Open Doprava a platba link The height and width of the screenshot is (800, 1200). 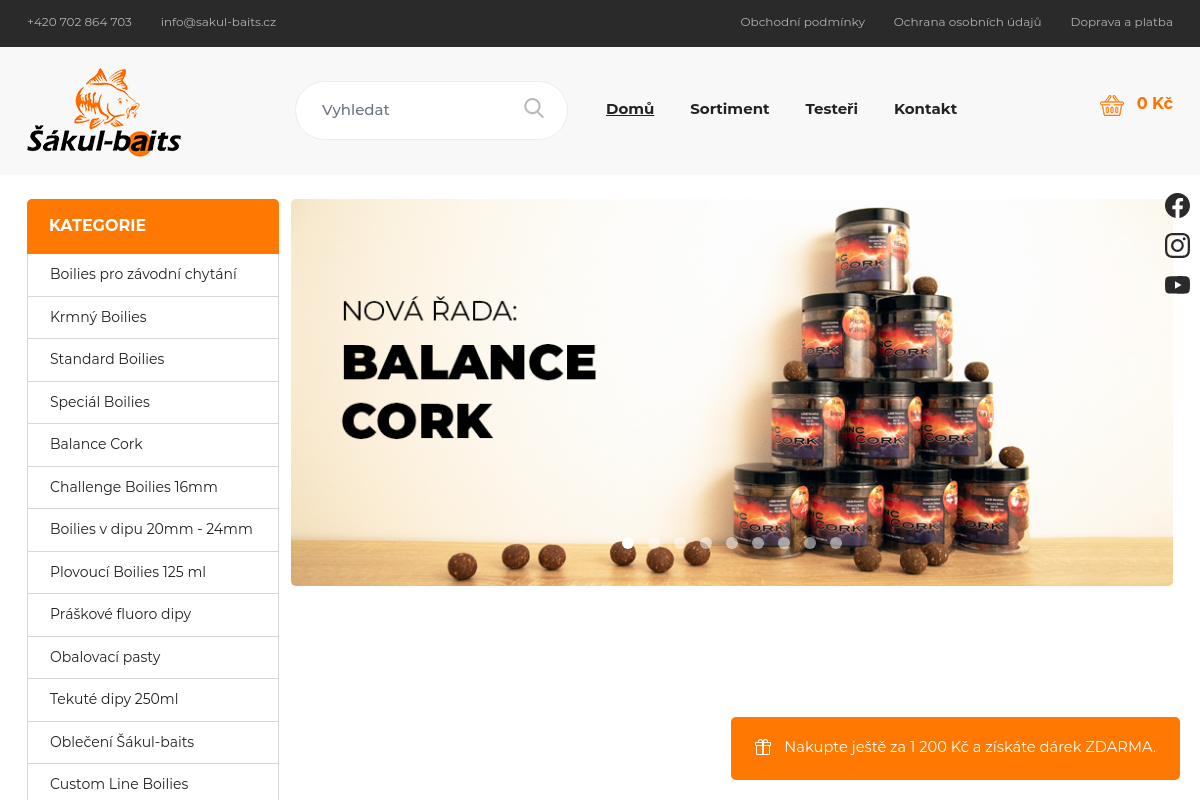[x=1122, y=22]
